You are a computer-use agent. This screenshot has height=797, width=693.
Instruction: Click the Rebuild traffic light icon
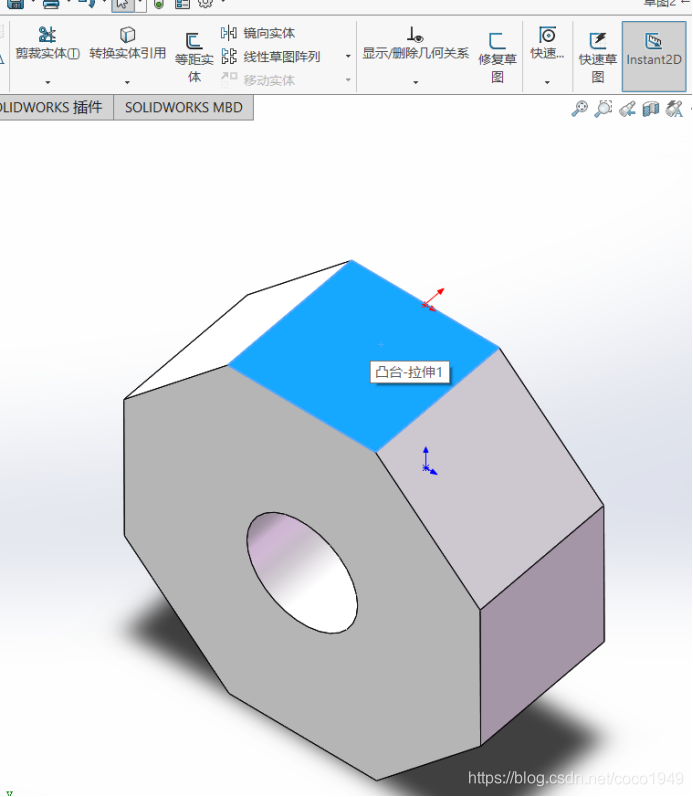point(159,4)
